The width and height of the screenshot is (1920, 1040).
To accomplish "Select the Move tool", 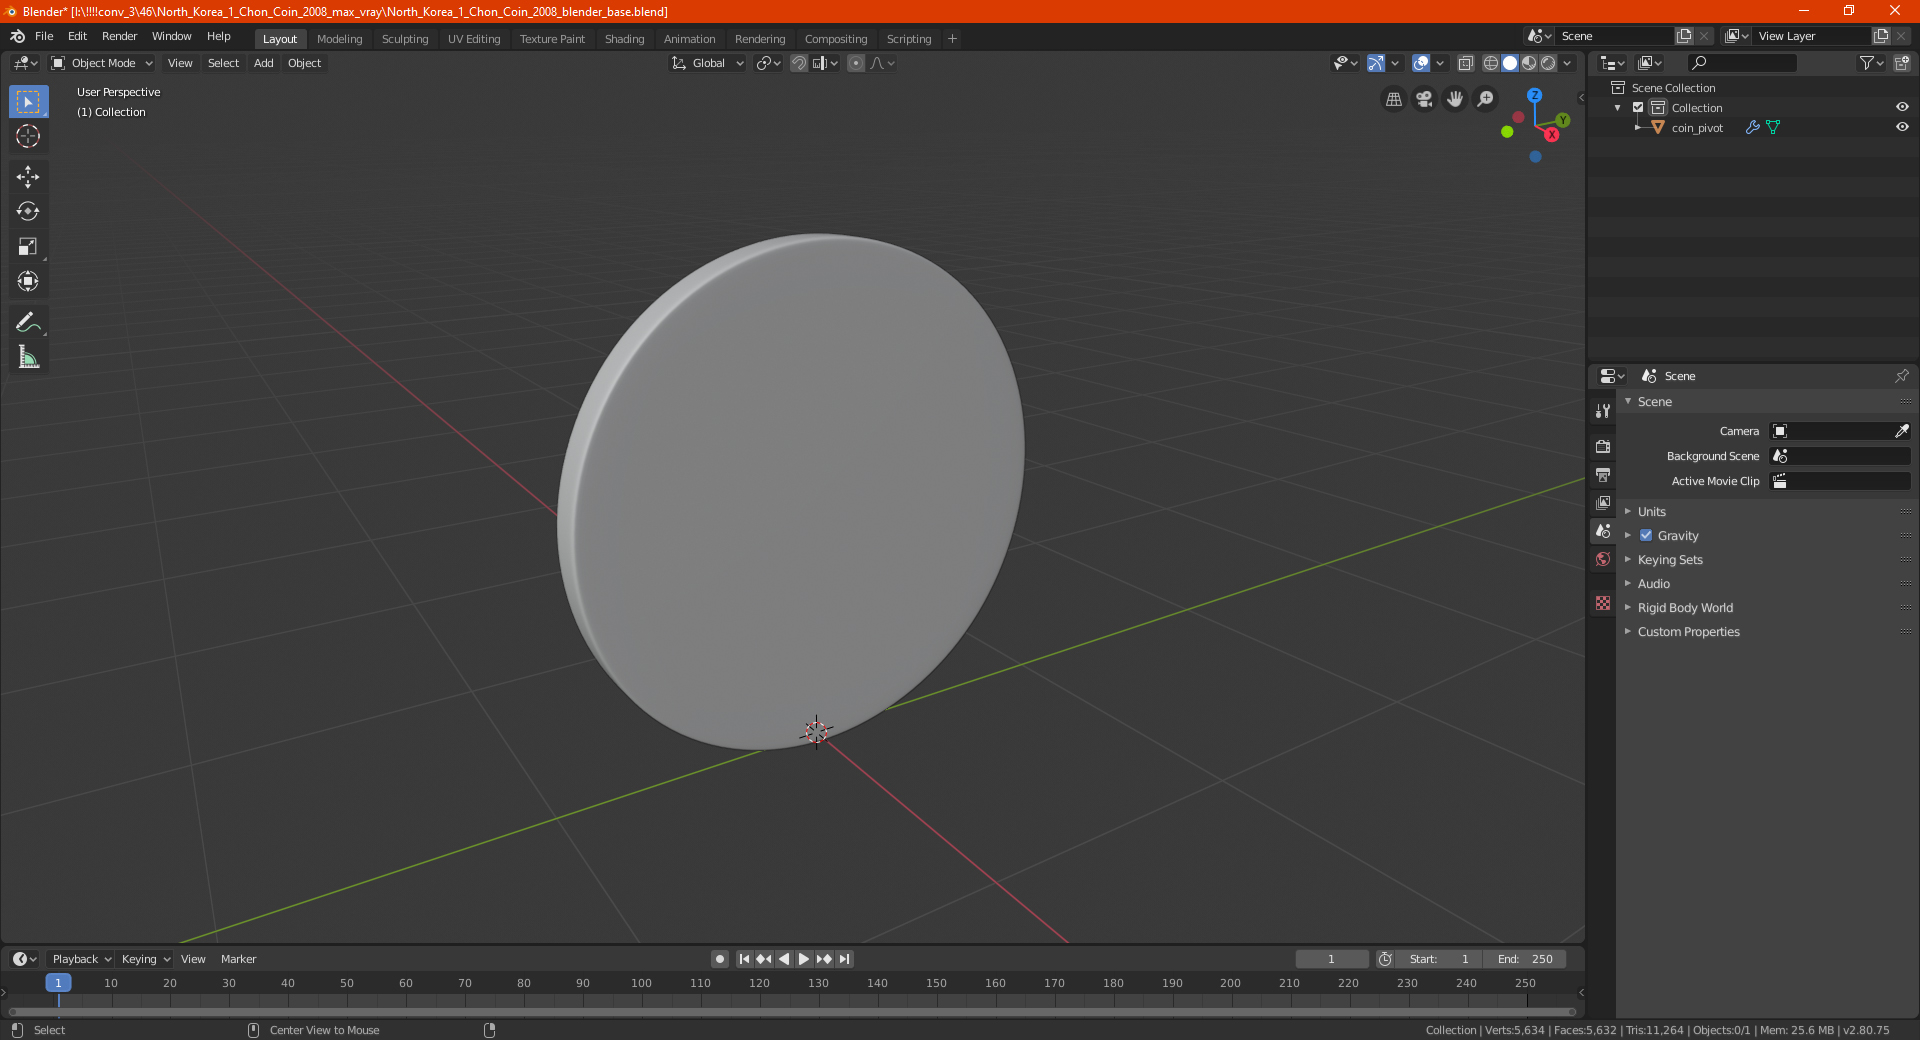I will 28,177.
